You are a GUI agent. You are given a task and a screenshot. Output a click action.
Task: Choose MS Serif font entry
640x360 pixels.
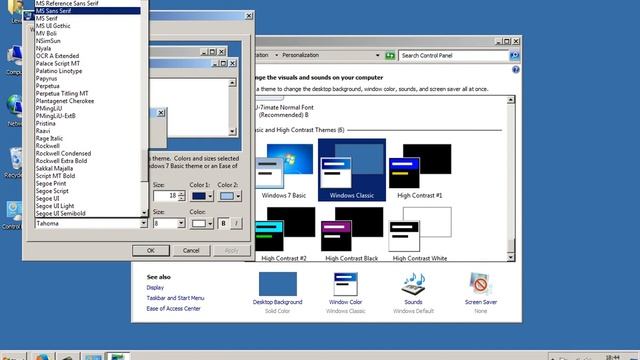tap(47, 18)
